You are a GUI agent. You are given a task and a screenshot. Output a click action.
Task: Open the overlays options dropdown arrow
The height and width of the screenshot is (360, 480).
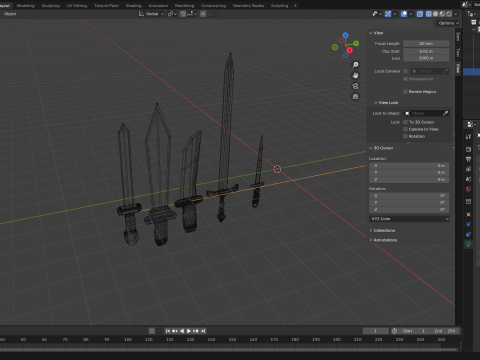411,14
